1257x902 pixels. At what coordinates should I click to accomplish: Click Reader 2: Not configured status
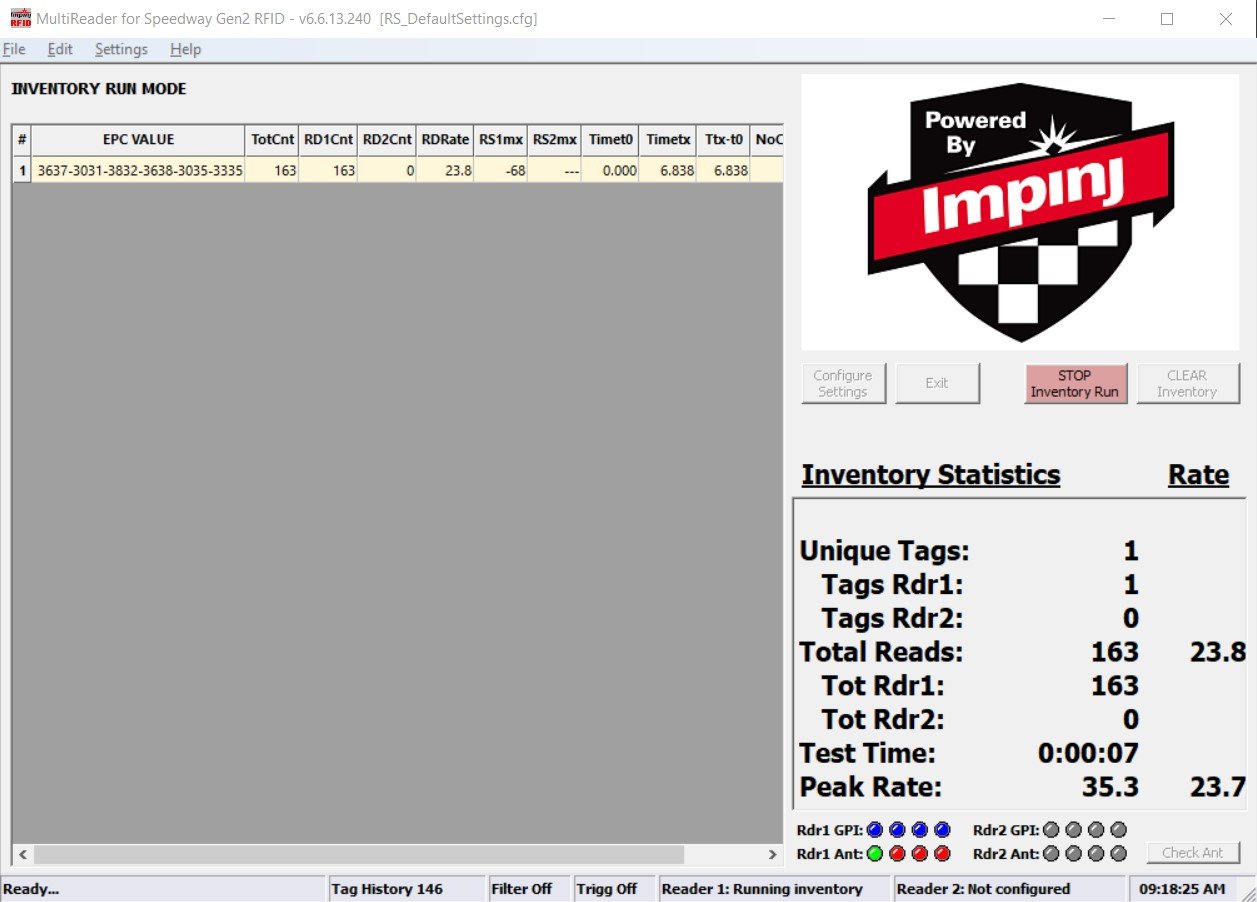(1010, 889)
